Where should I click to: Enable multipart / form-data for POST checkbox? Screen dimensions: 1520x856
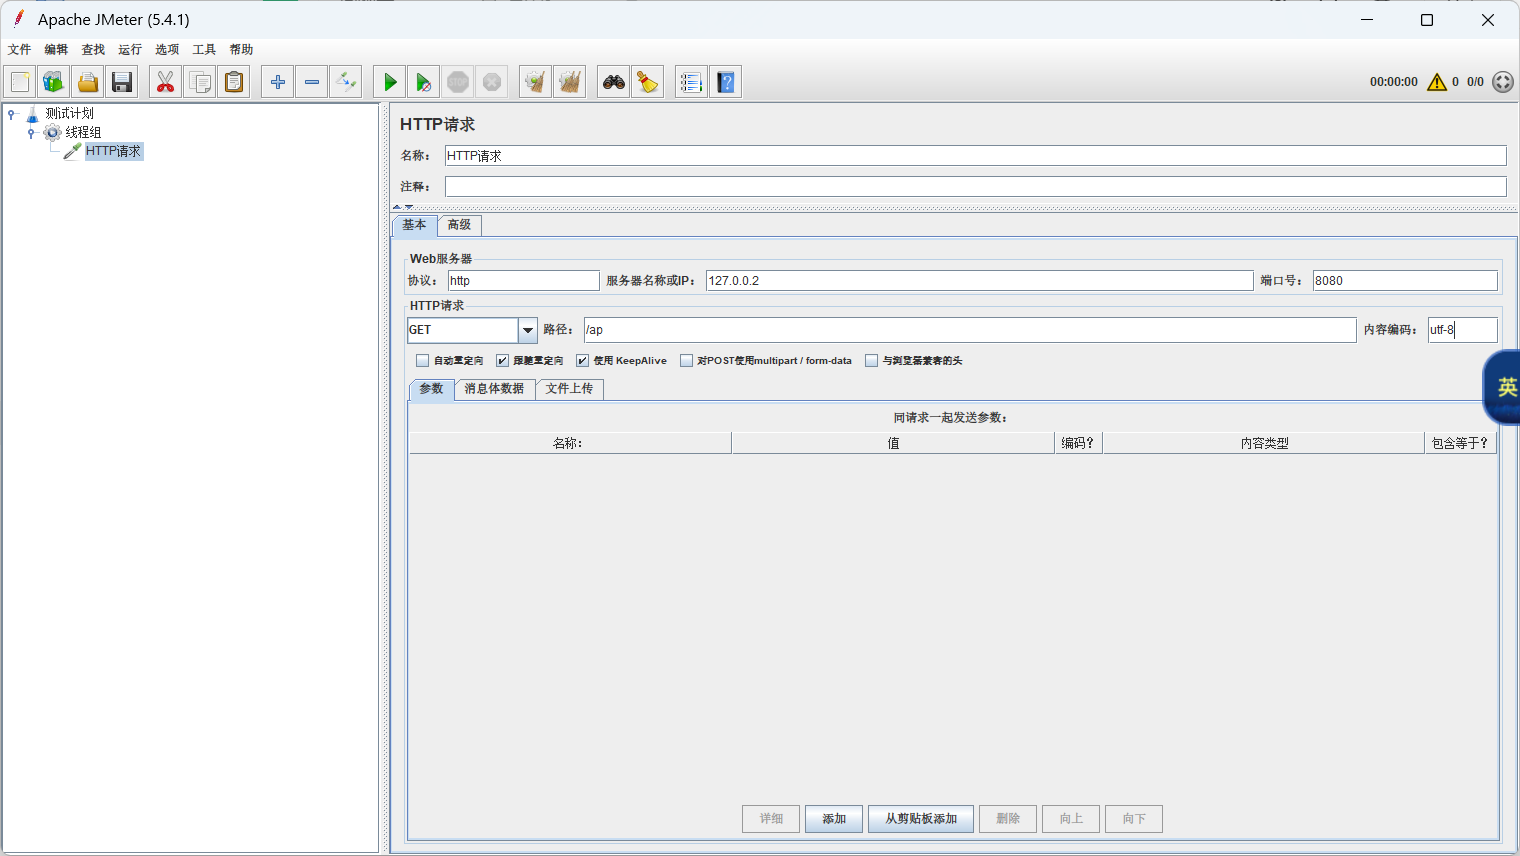686,361
